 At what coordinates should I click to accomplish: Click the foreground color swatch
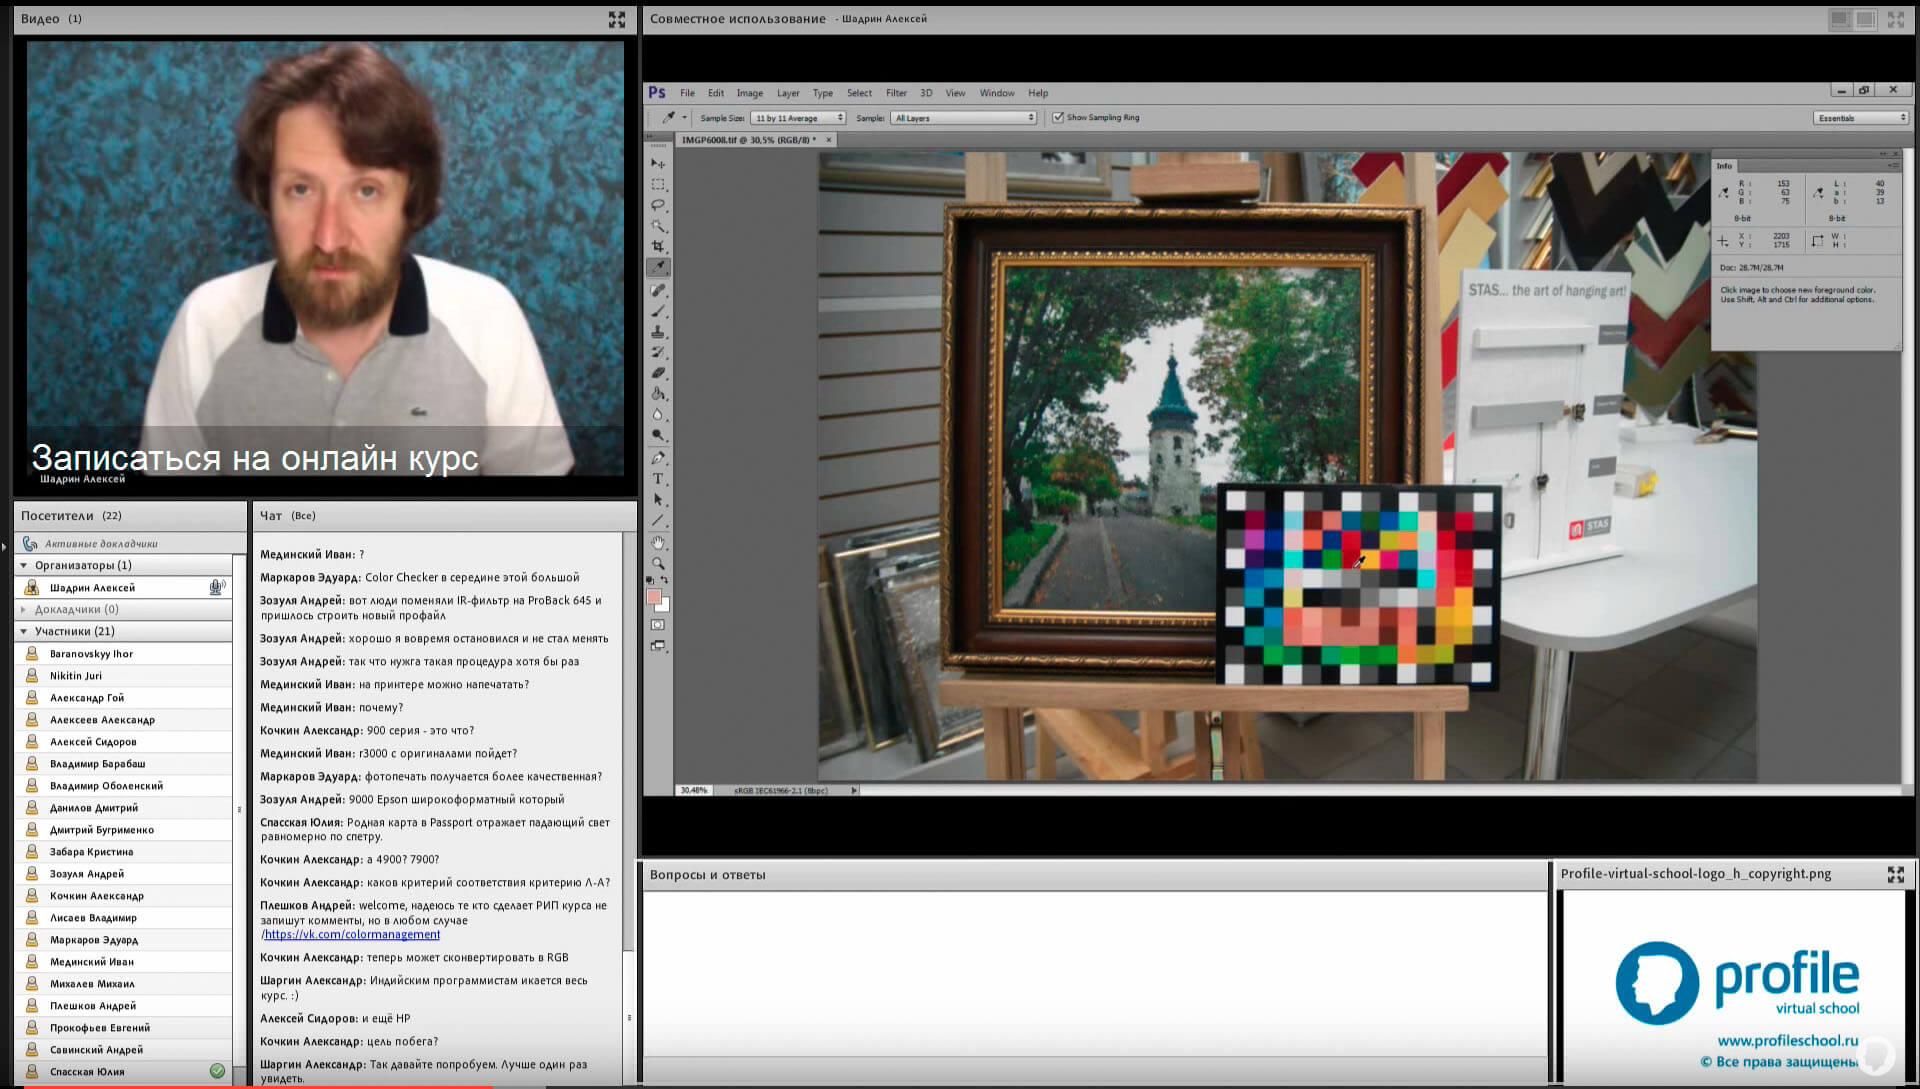[653, 597]
